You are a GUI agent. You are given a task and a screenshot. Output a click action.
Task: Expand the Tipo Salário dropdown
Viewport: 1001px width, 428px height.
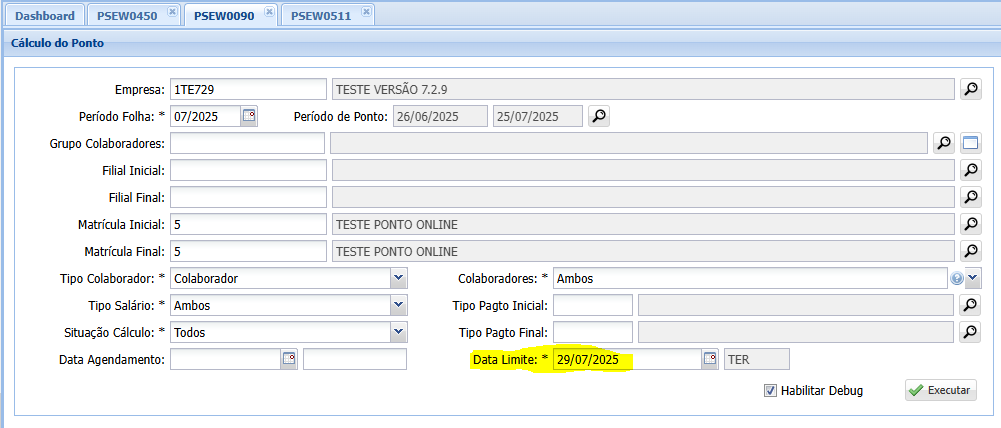click(x=399, y=305)
